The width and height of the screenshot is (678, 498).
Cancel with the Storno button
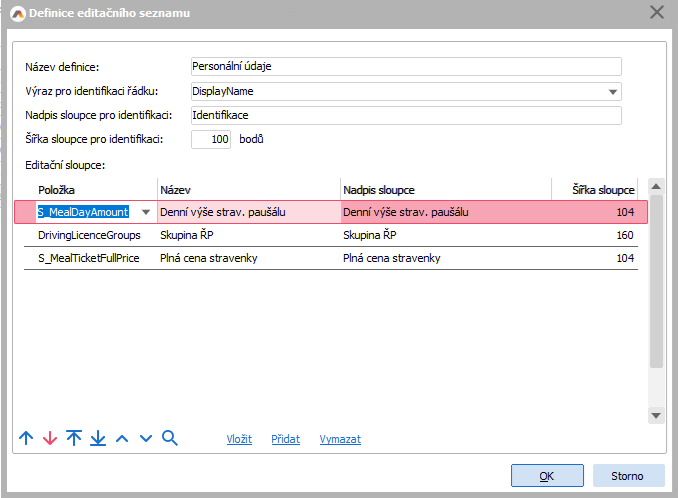[629, 475]
